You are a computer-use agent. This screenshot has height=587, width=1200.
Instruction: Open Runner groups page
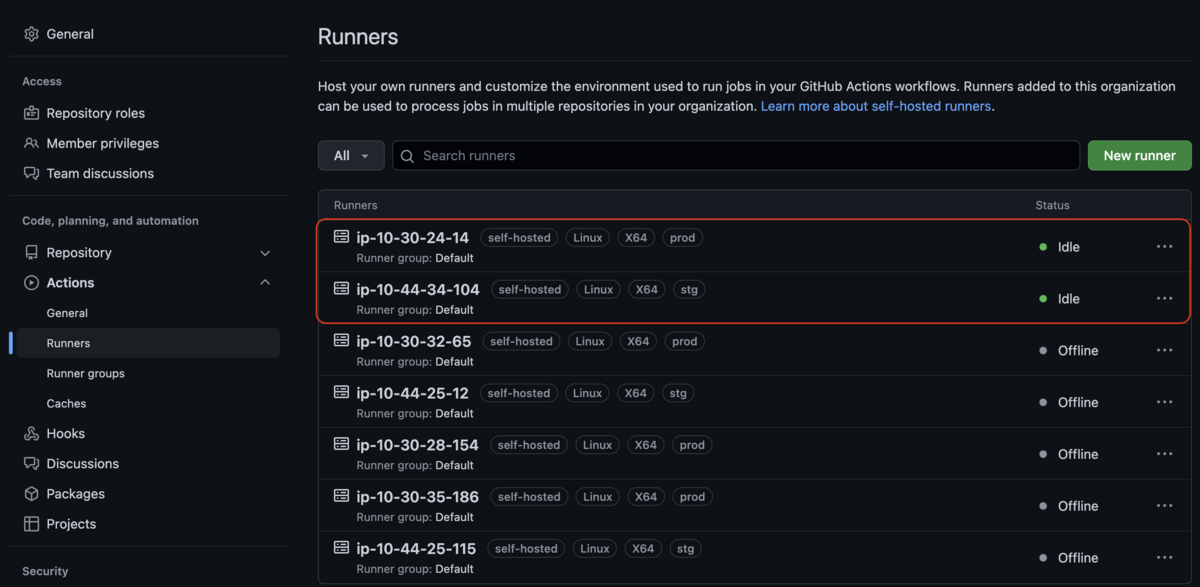pos(85,373)
